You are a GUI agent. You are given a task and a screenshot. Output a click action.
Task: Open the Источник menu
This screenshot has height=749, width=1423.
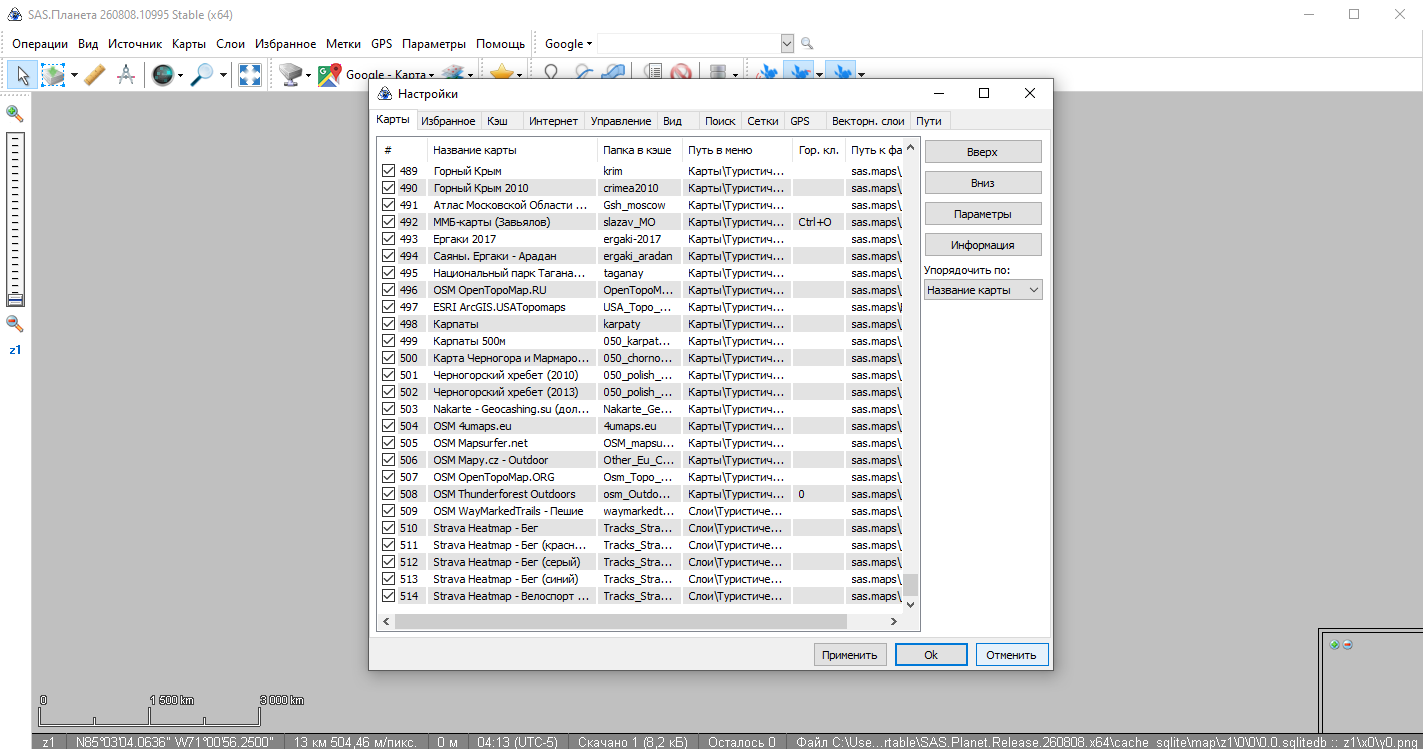tap(135, 44)
